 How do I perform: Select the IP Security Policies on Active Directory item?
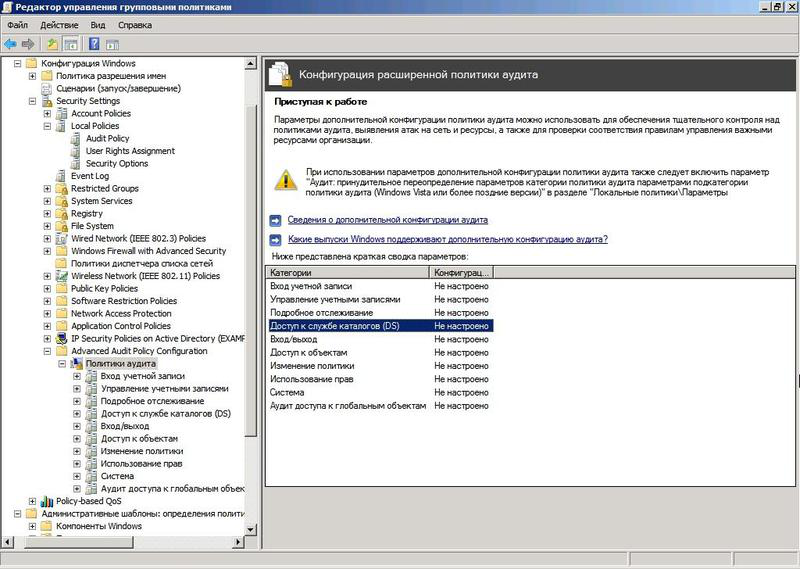point(158,338)
